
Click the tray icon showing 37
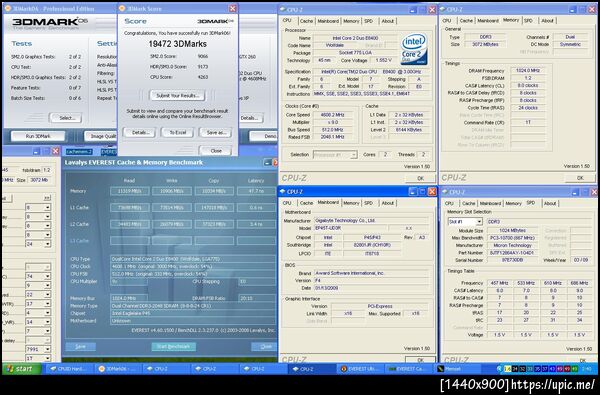click(x=544, y=369)
